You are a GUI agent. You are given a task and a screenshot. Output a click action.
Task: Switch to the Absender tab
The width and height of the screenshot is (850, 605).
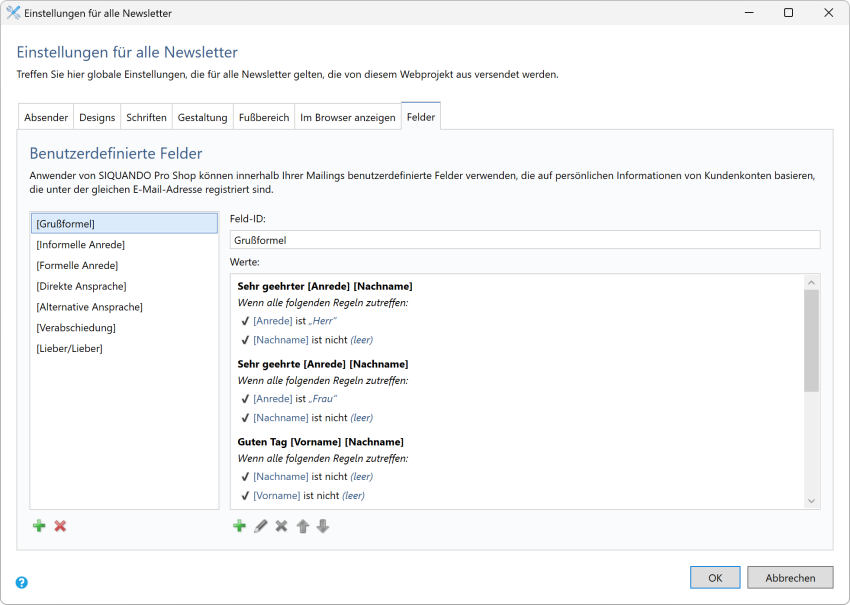46,118
